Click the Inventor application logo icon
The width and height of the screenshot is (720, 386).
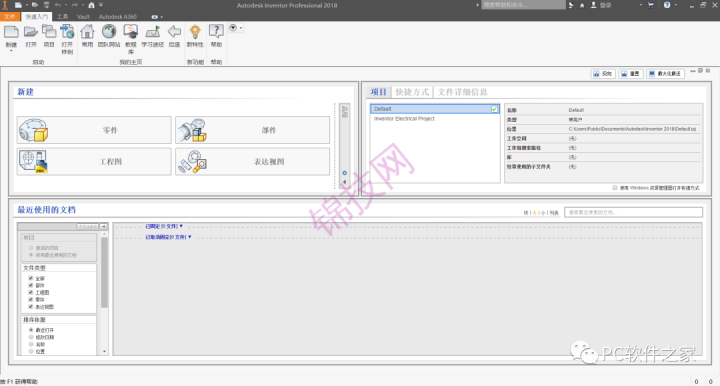click(x=5, y=5)
